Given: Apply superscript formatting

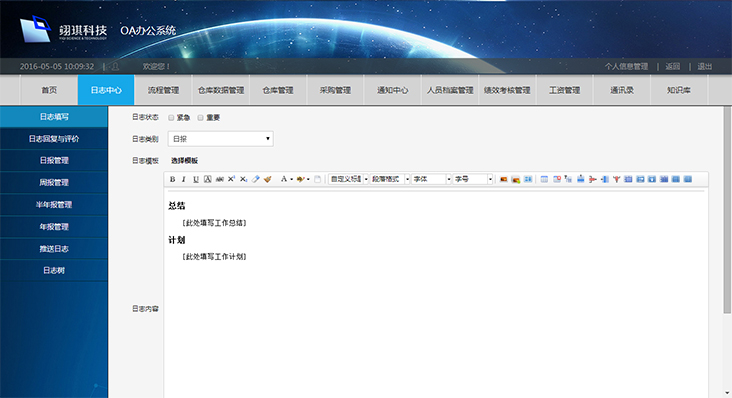Looking at the screenshot, I should pos(231,179).
